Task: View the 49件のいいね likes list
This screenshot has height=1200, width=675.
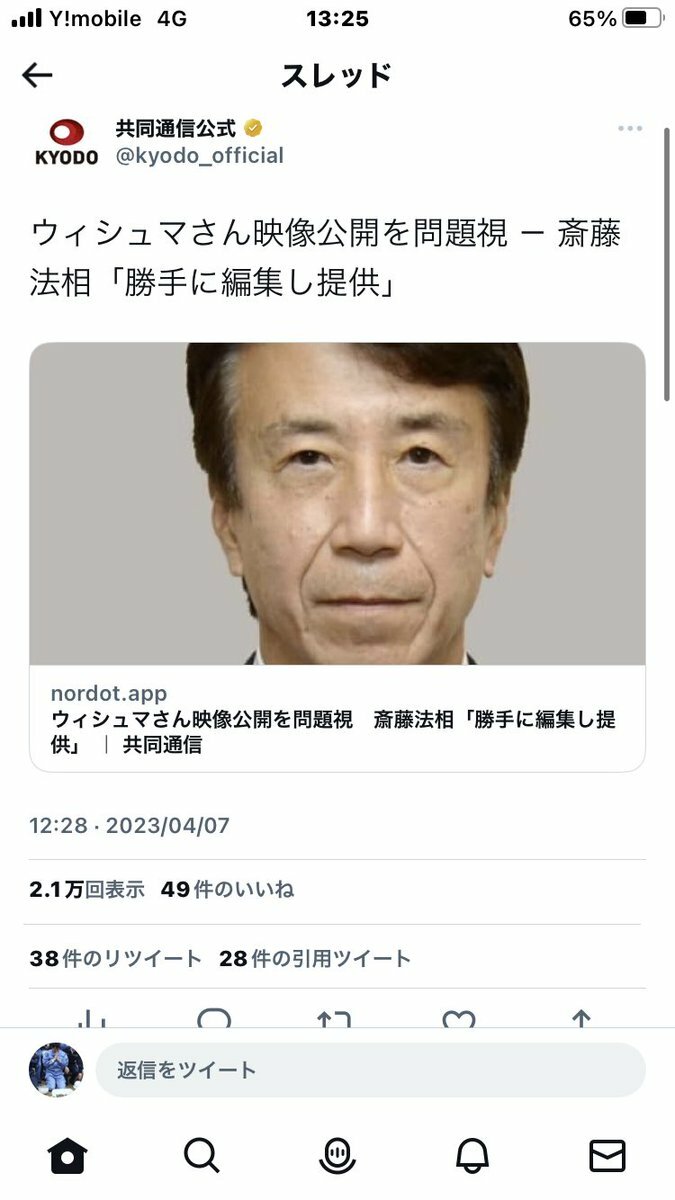Action: click(227, 889)
